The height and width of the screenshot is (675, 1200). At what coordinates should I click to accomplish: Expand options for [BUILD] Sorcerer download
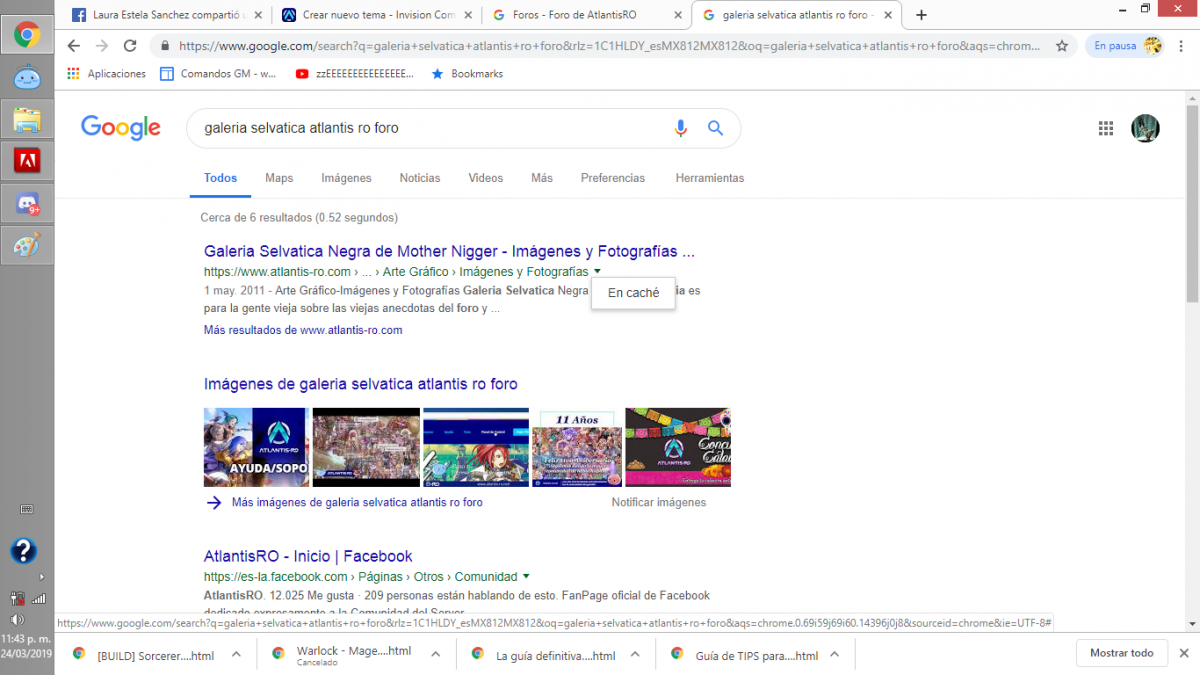(x=236, y=654)
